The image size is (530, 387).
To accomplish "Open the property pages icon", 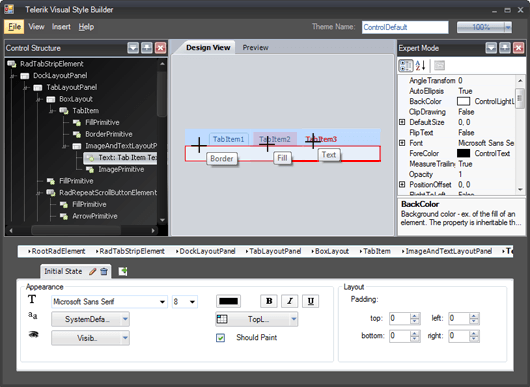I will click(439, 65).
